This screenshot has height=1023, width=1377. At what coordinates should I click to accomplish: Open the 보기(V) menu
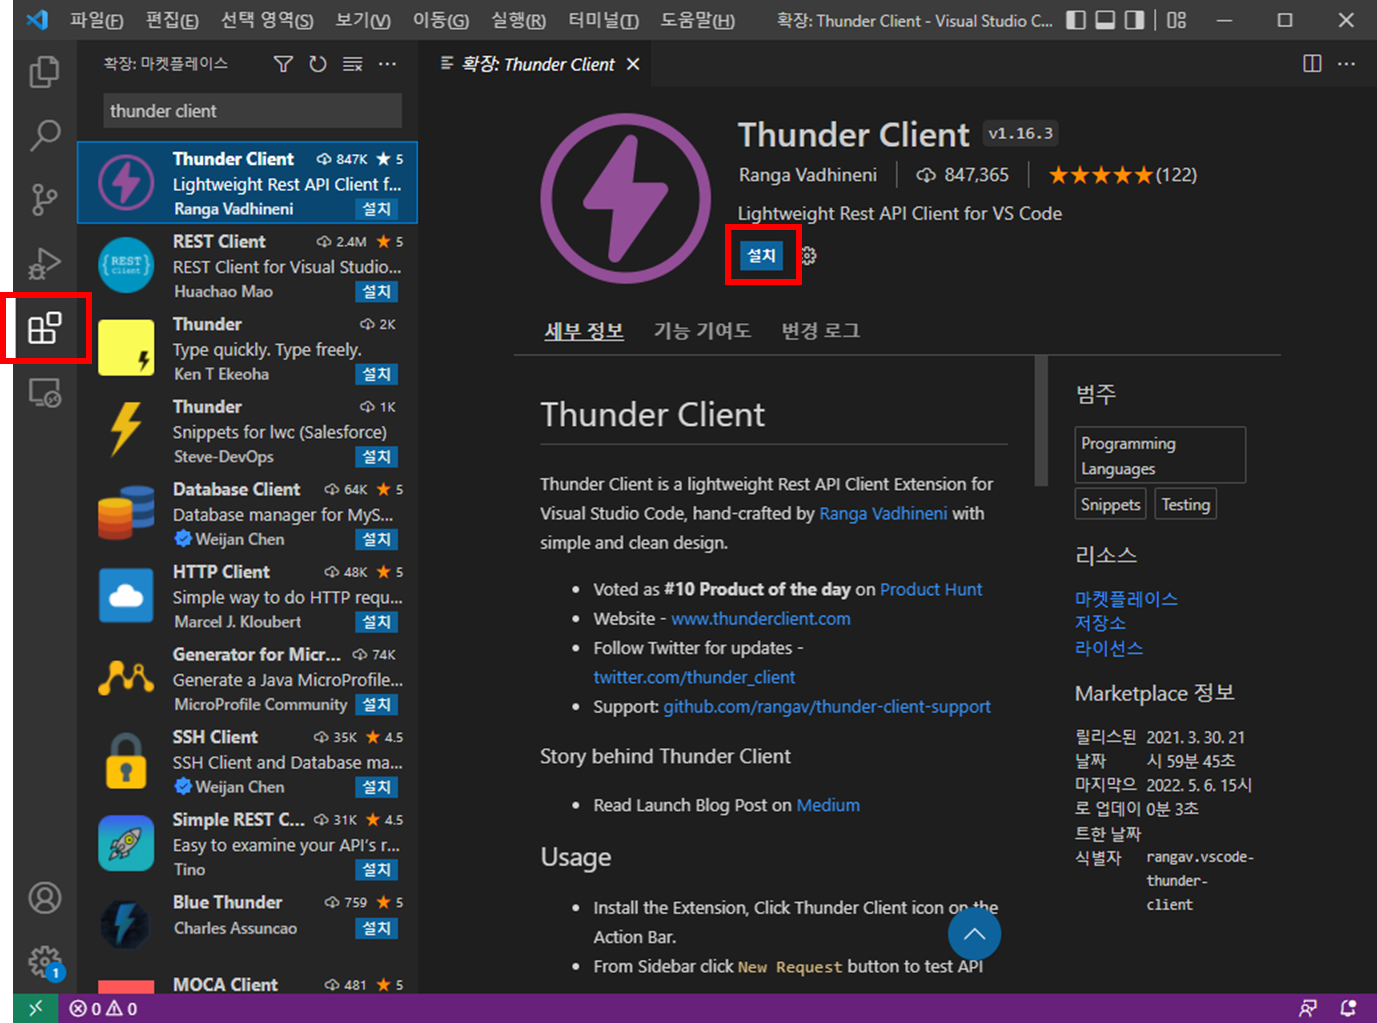click(363, 20)
